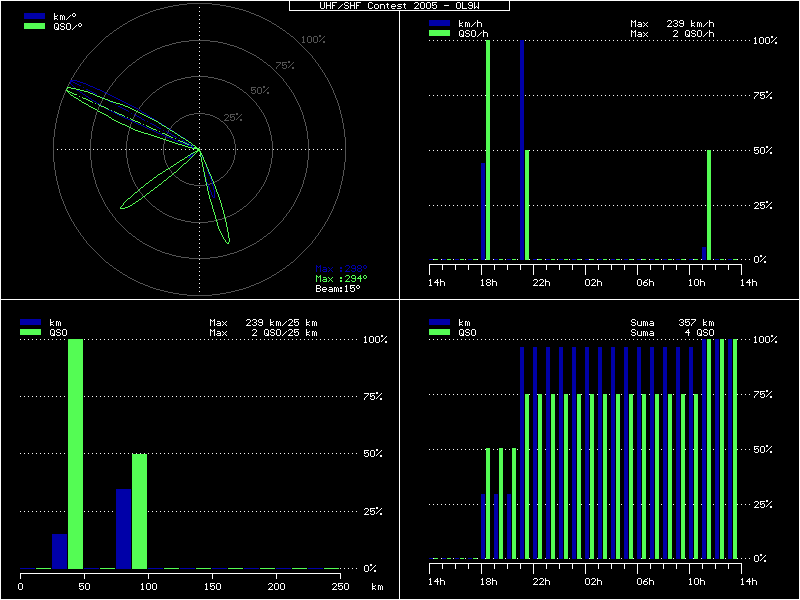Click the 25% axis label in Suma chart
The width and height of the screenshot is (800, 600).
pyautogui.click(x=763, y=505)
